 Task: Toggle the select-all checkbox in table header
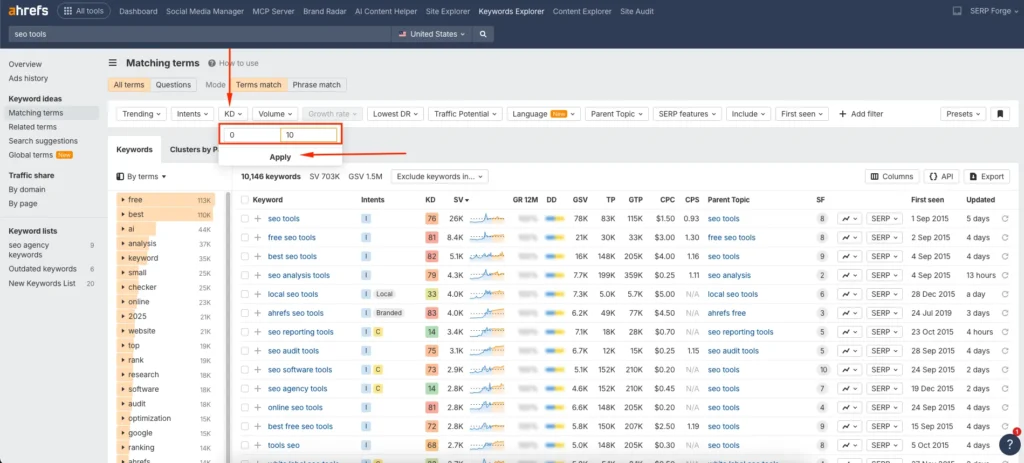pos(245,200)
